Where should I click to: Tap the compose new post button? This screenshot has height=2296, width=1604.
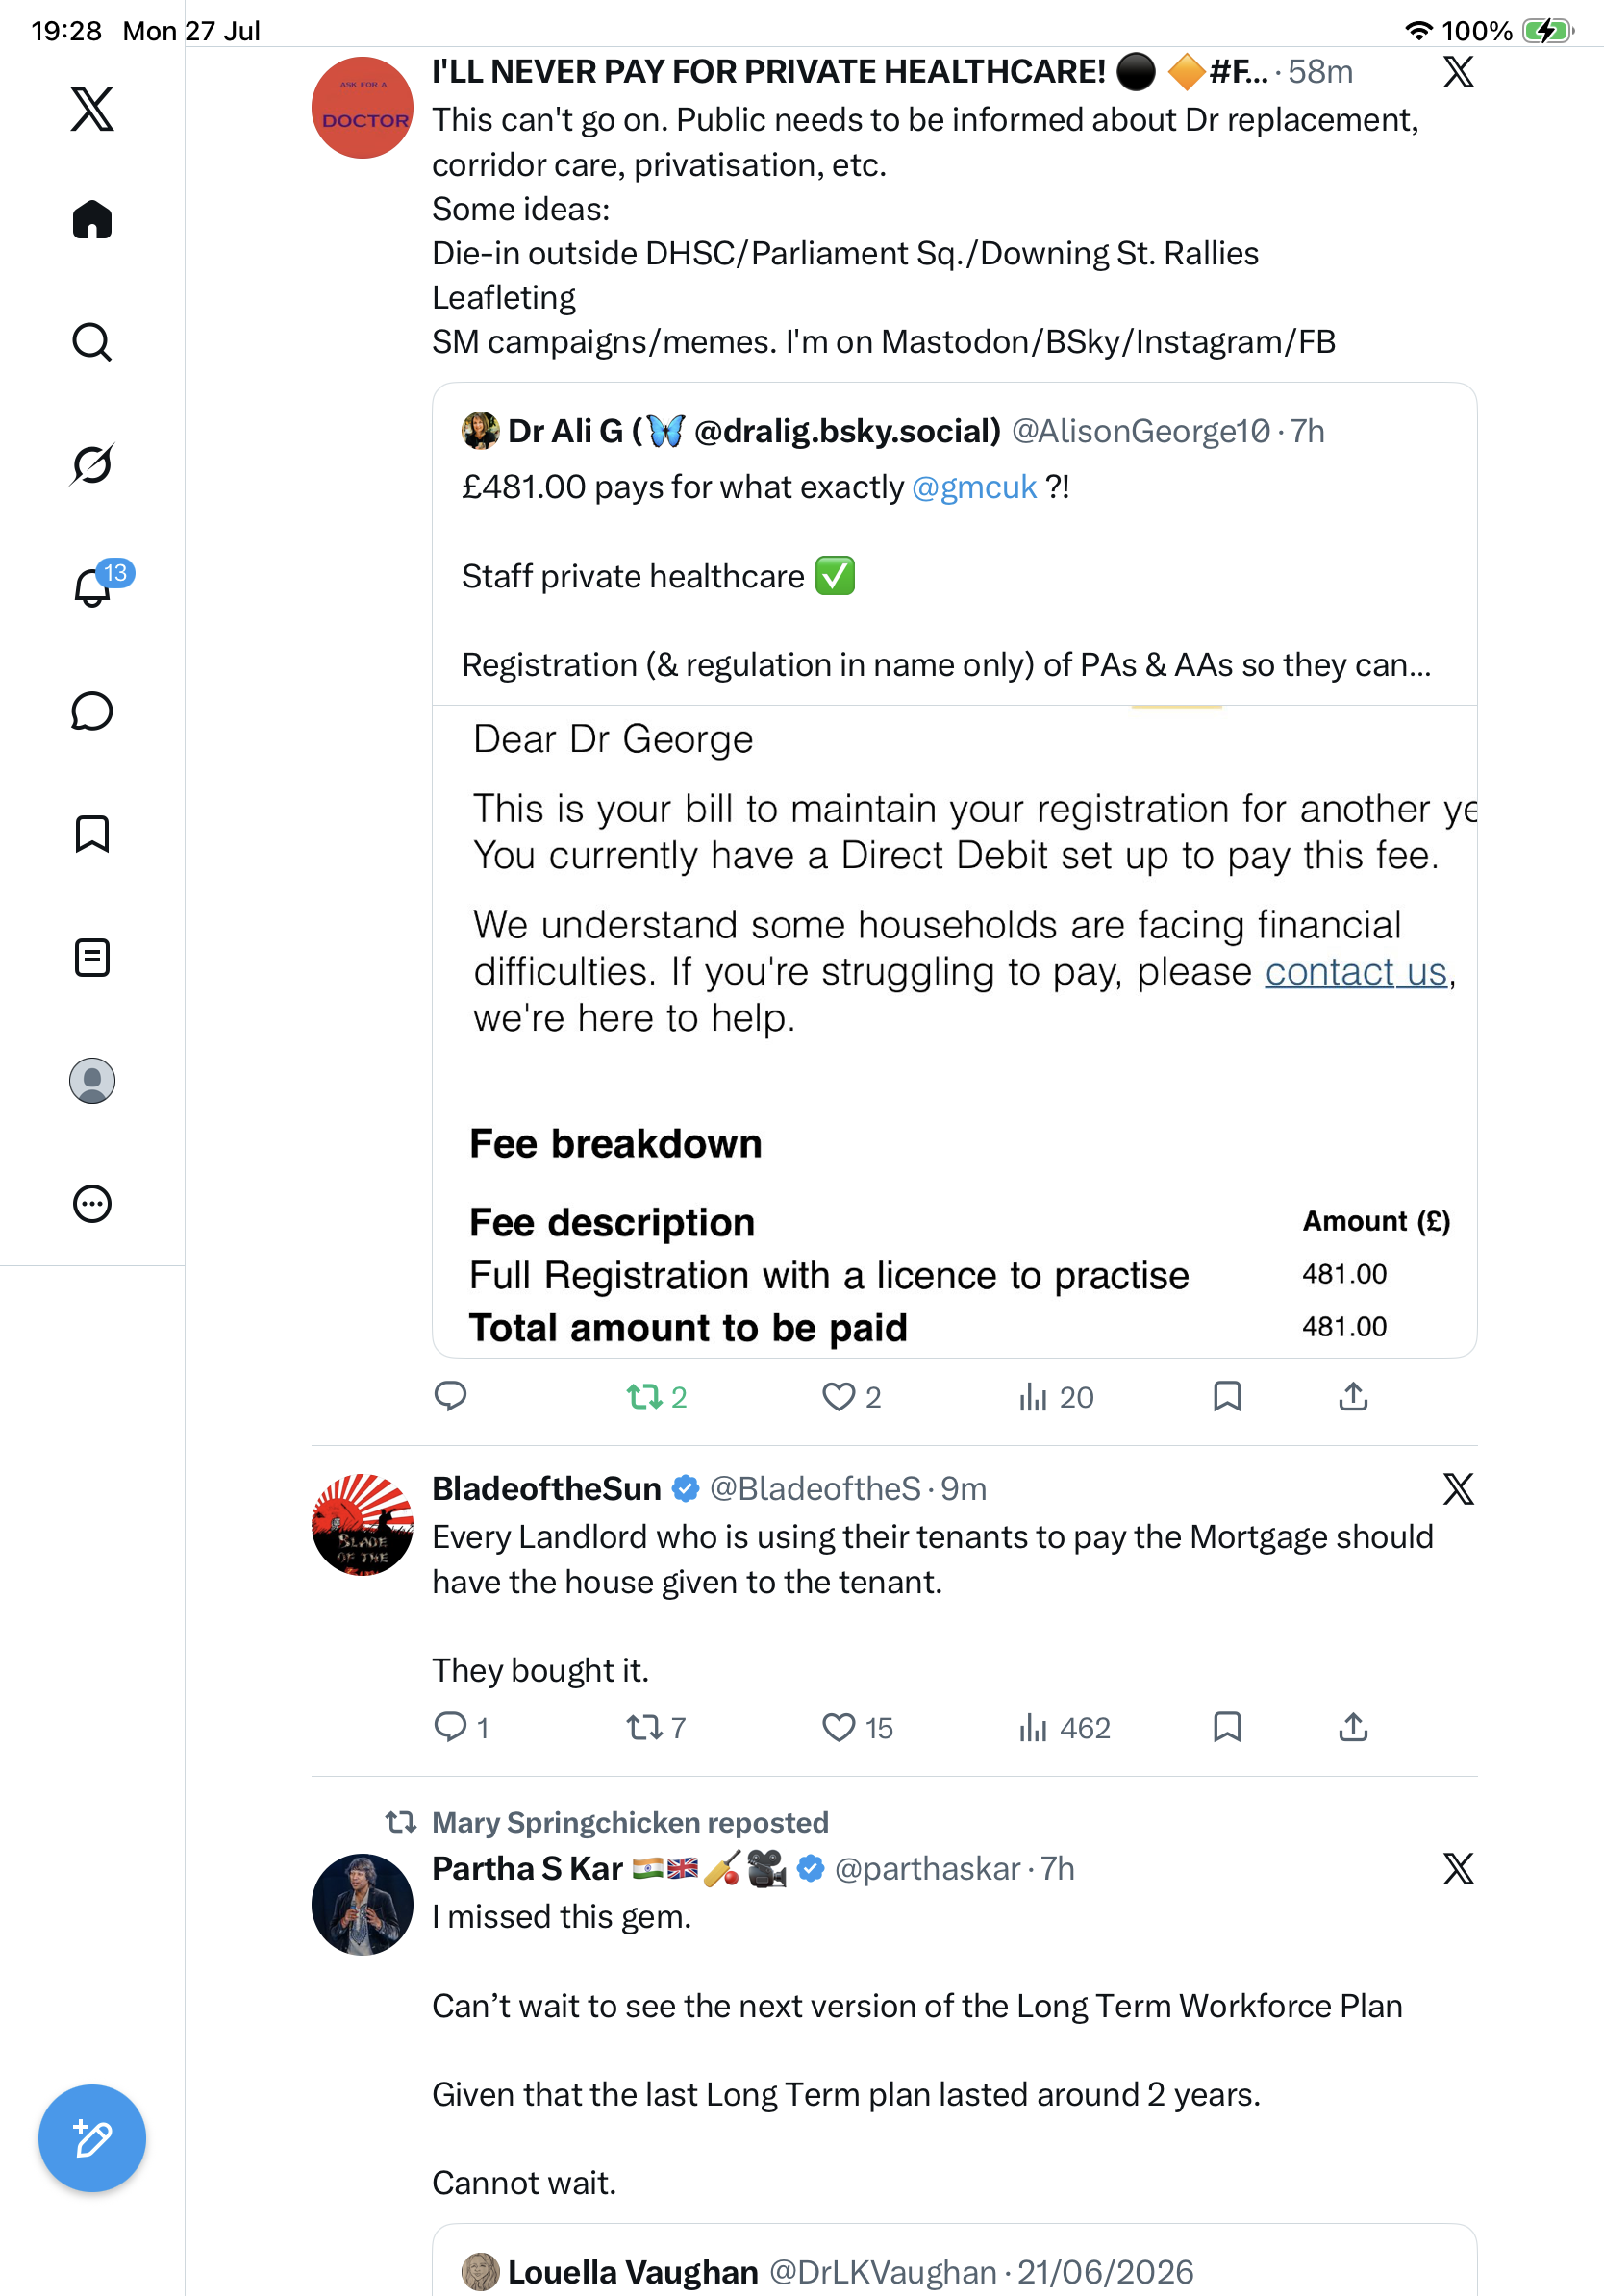[x=92, y=2138]
